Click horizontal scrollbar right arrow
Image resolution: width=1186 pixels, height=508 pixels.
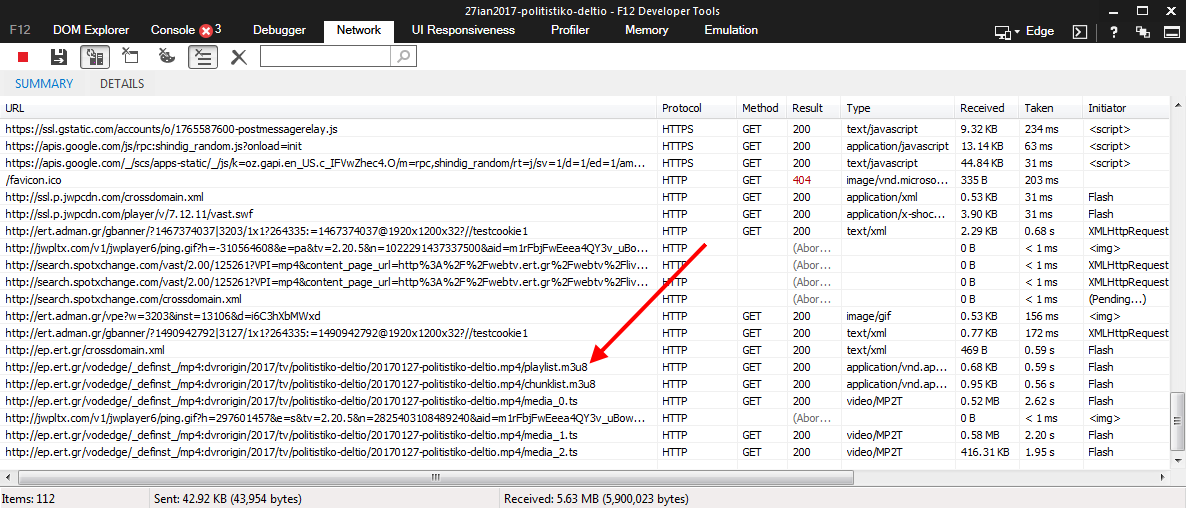coord(1163,477)
